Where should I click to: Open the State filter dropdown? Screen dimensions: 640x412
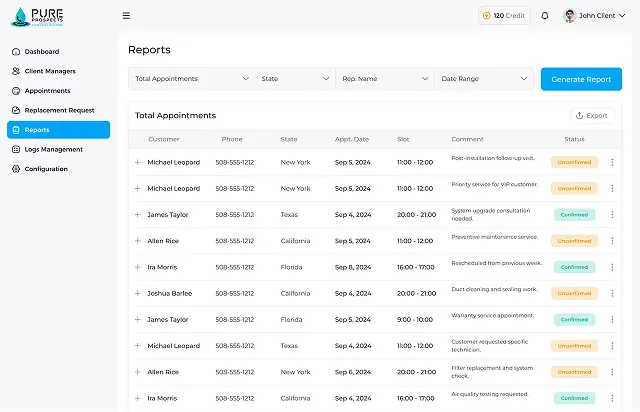[294, 78]
